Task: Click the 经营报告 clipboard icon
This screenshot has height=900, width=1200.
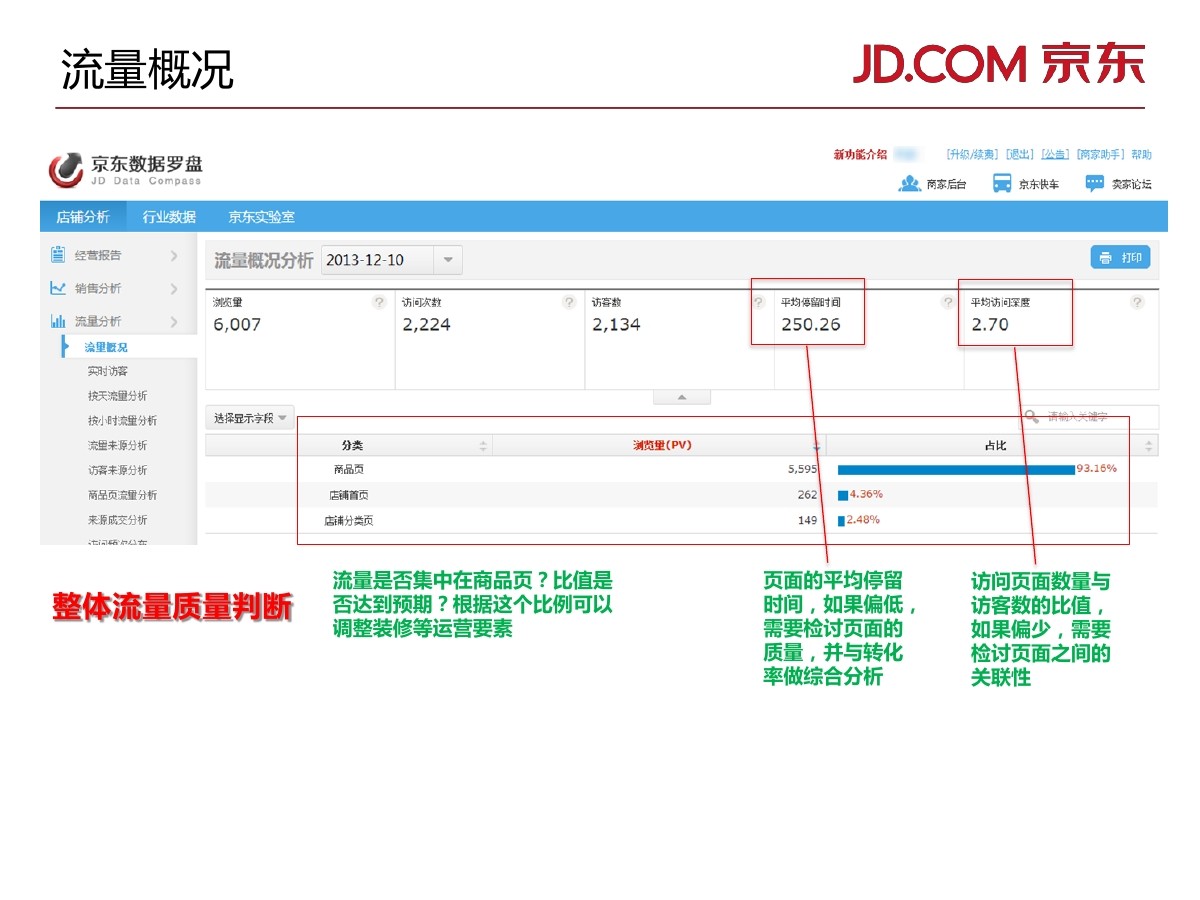Action: [58, 255]
